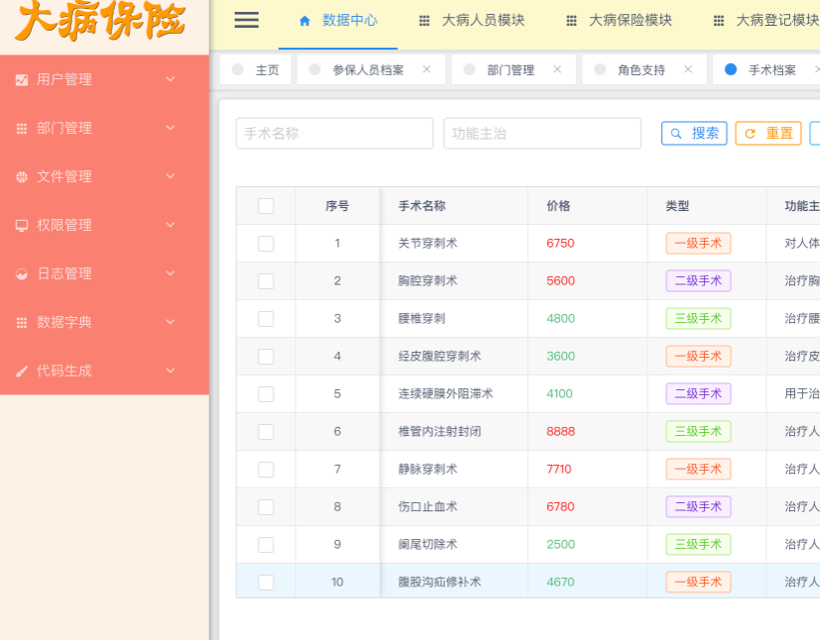Viewport: 820px width, 640px height.
Task: Toggle the hamburger menu to collapse the sidebar
Action: [x=246, y=20]
